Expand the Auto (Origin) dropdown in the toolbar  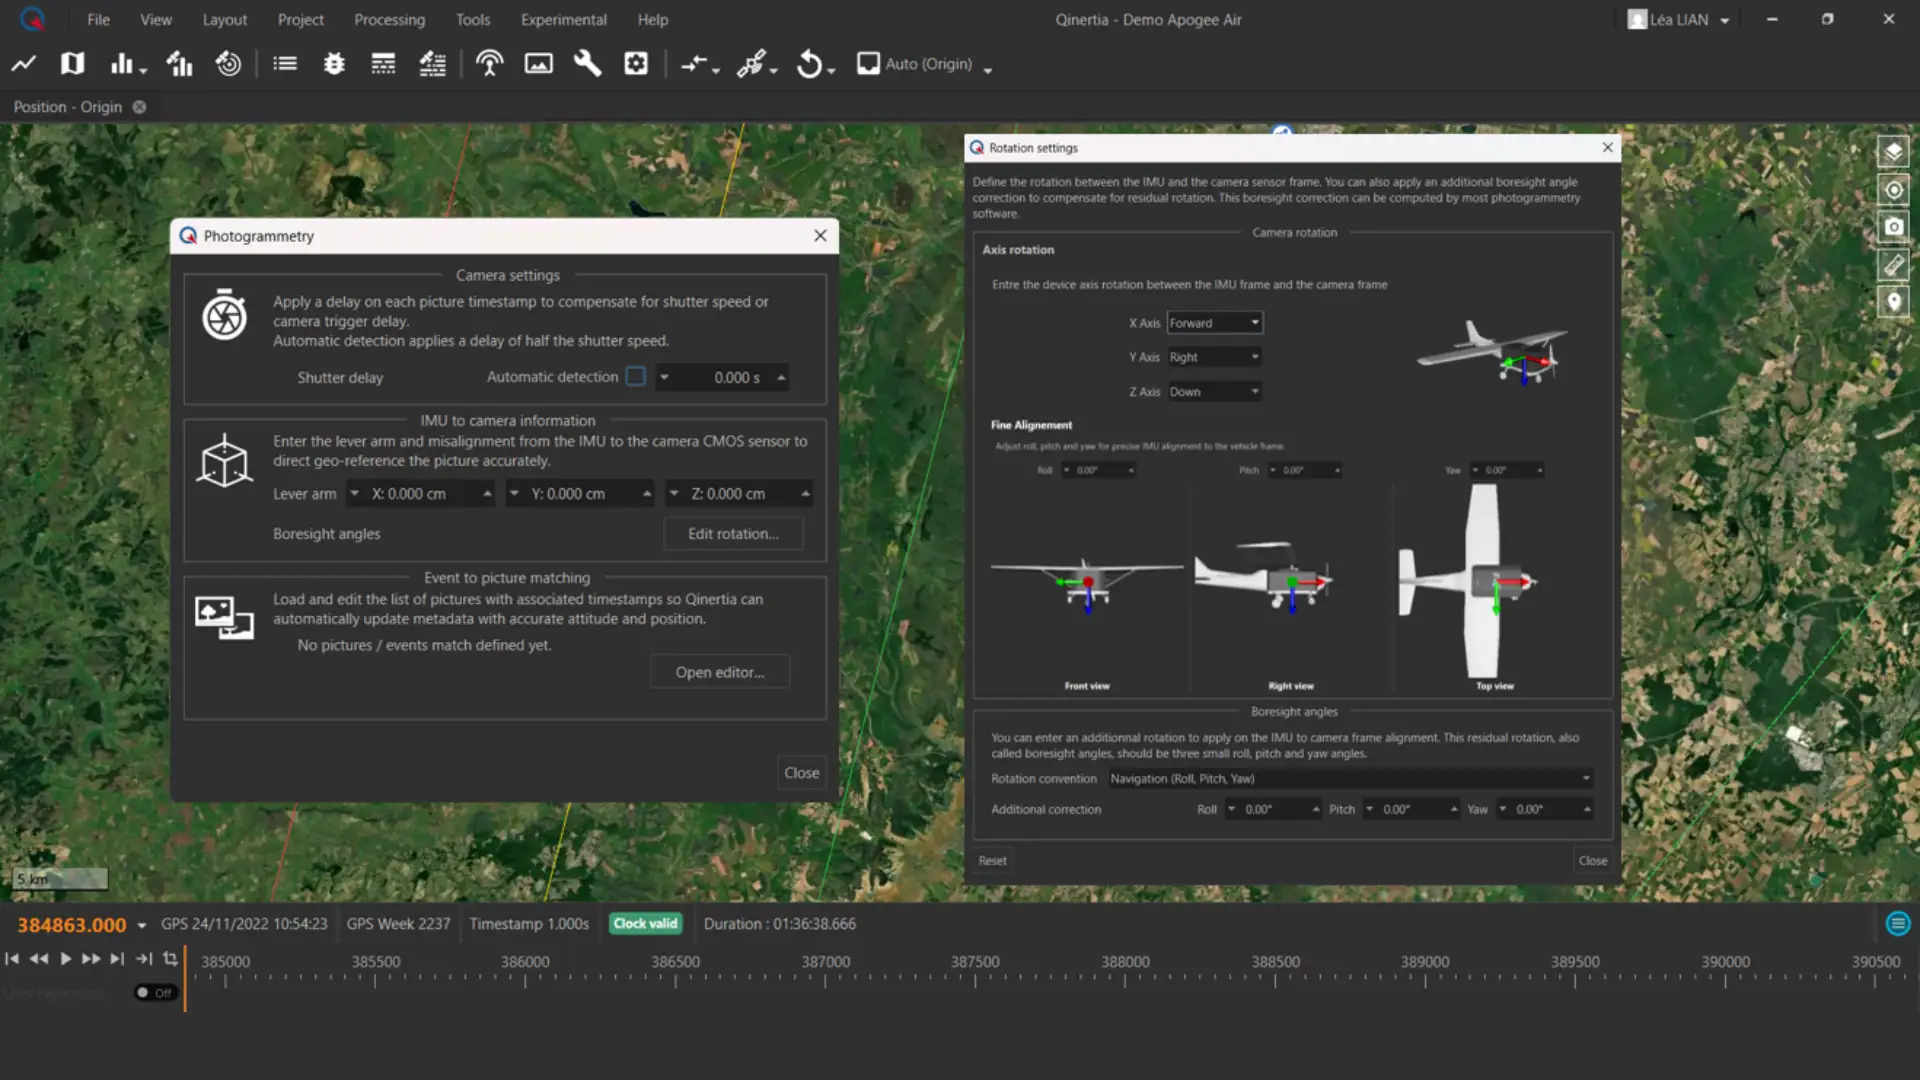[x=988, y=68]
